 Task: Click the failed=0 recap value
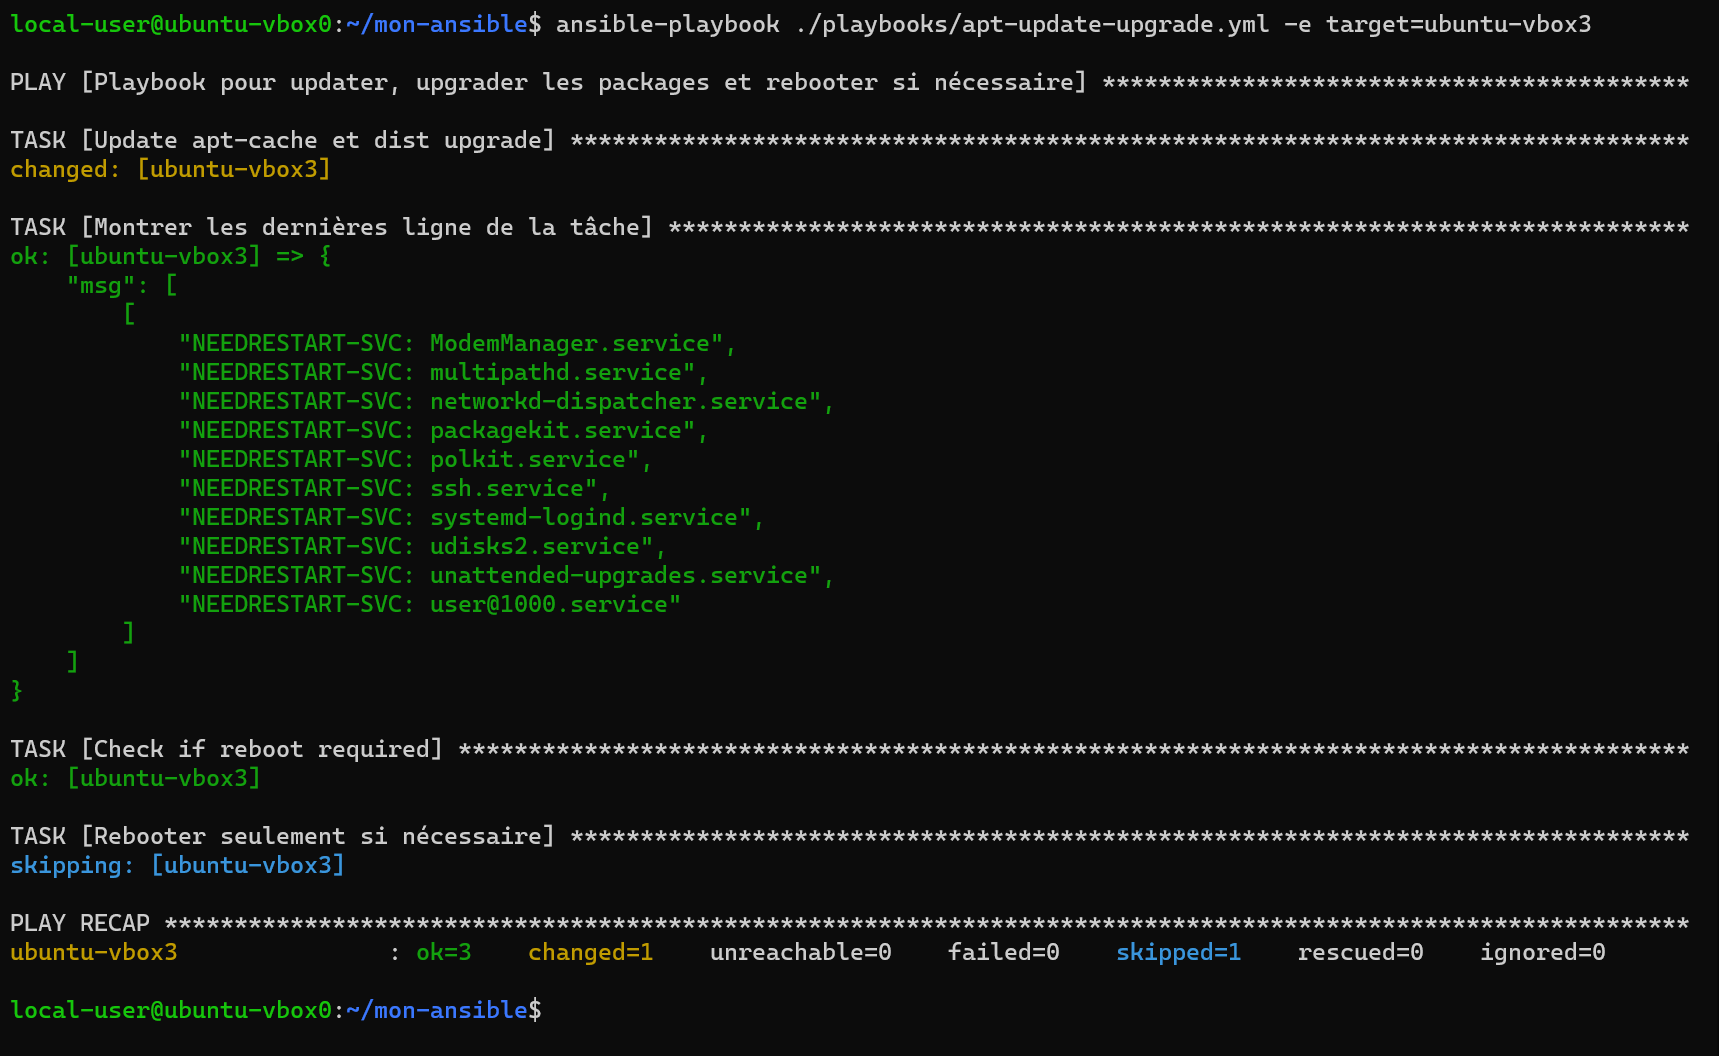click(x=1004, y=952)
